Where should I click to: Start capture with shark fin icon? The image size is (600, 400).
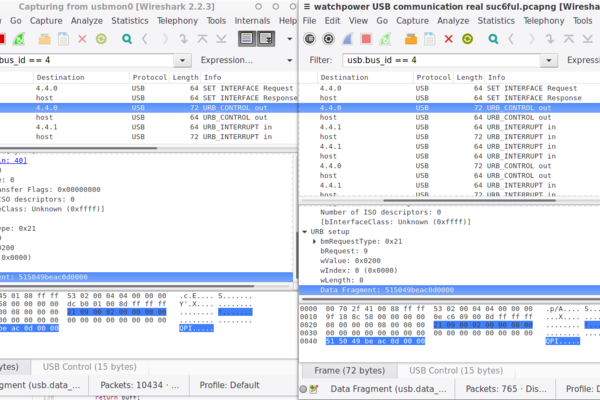pos(347,39)
